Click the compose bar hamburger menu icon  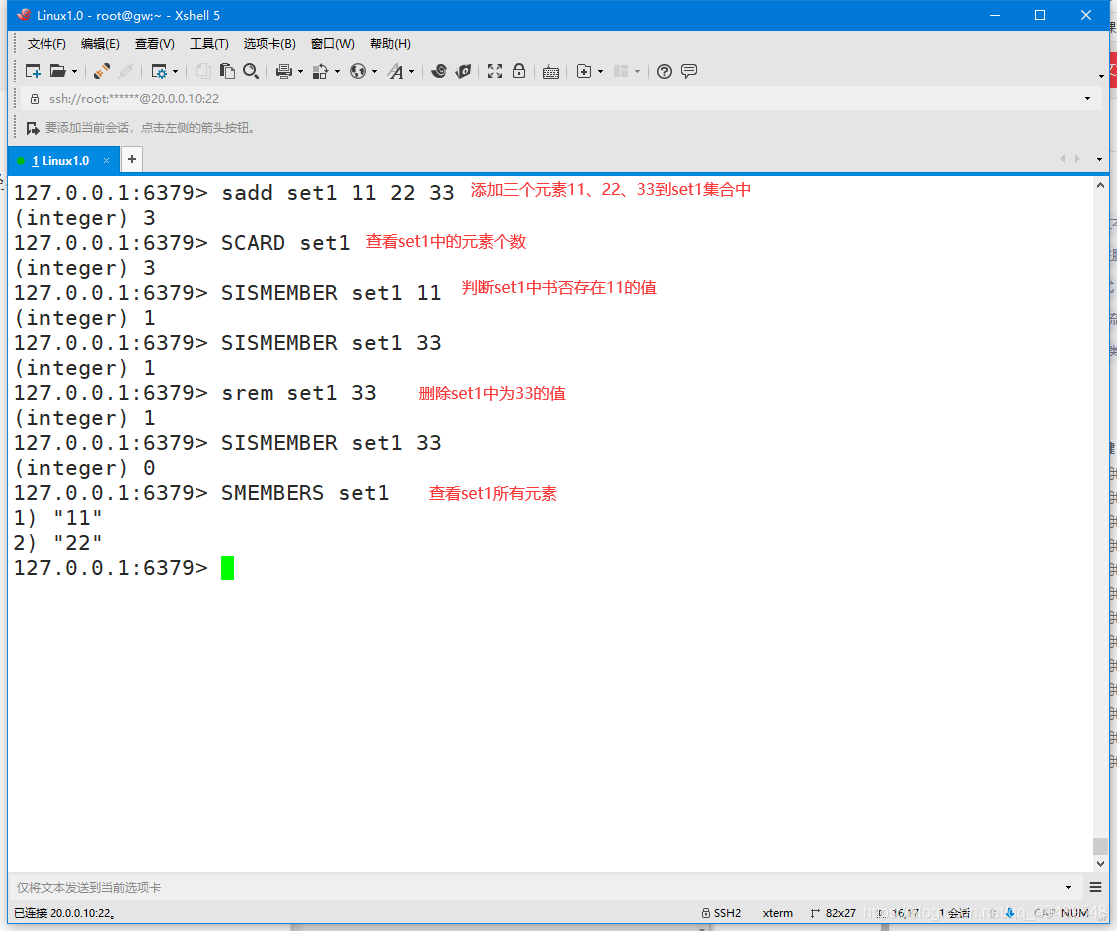(1096, 888)
